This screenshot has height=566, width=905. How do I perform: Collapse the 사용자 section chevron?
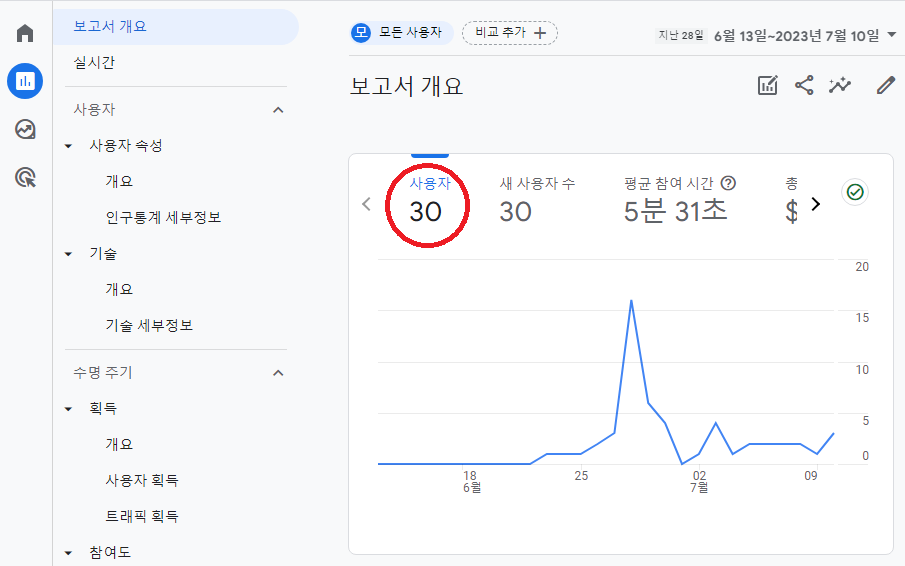[278, 110]
